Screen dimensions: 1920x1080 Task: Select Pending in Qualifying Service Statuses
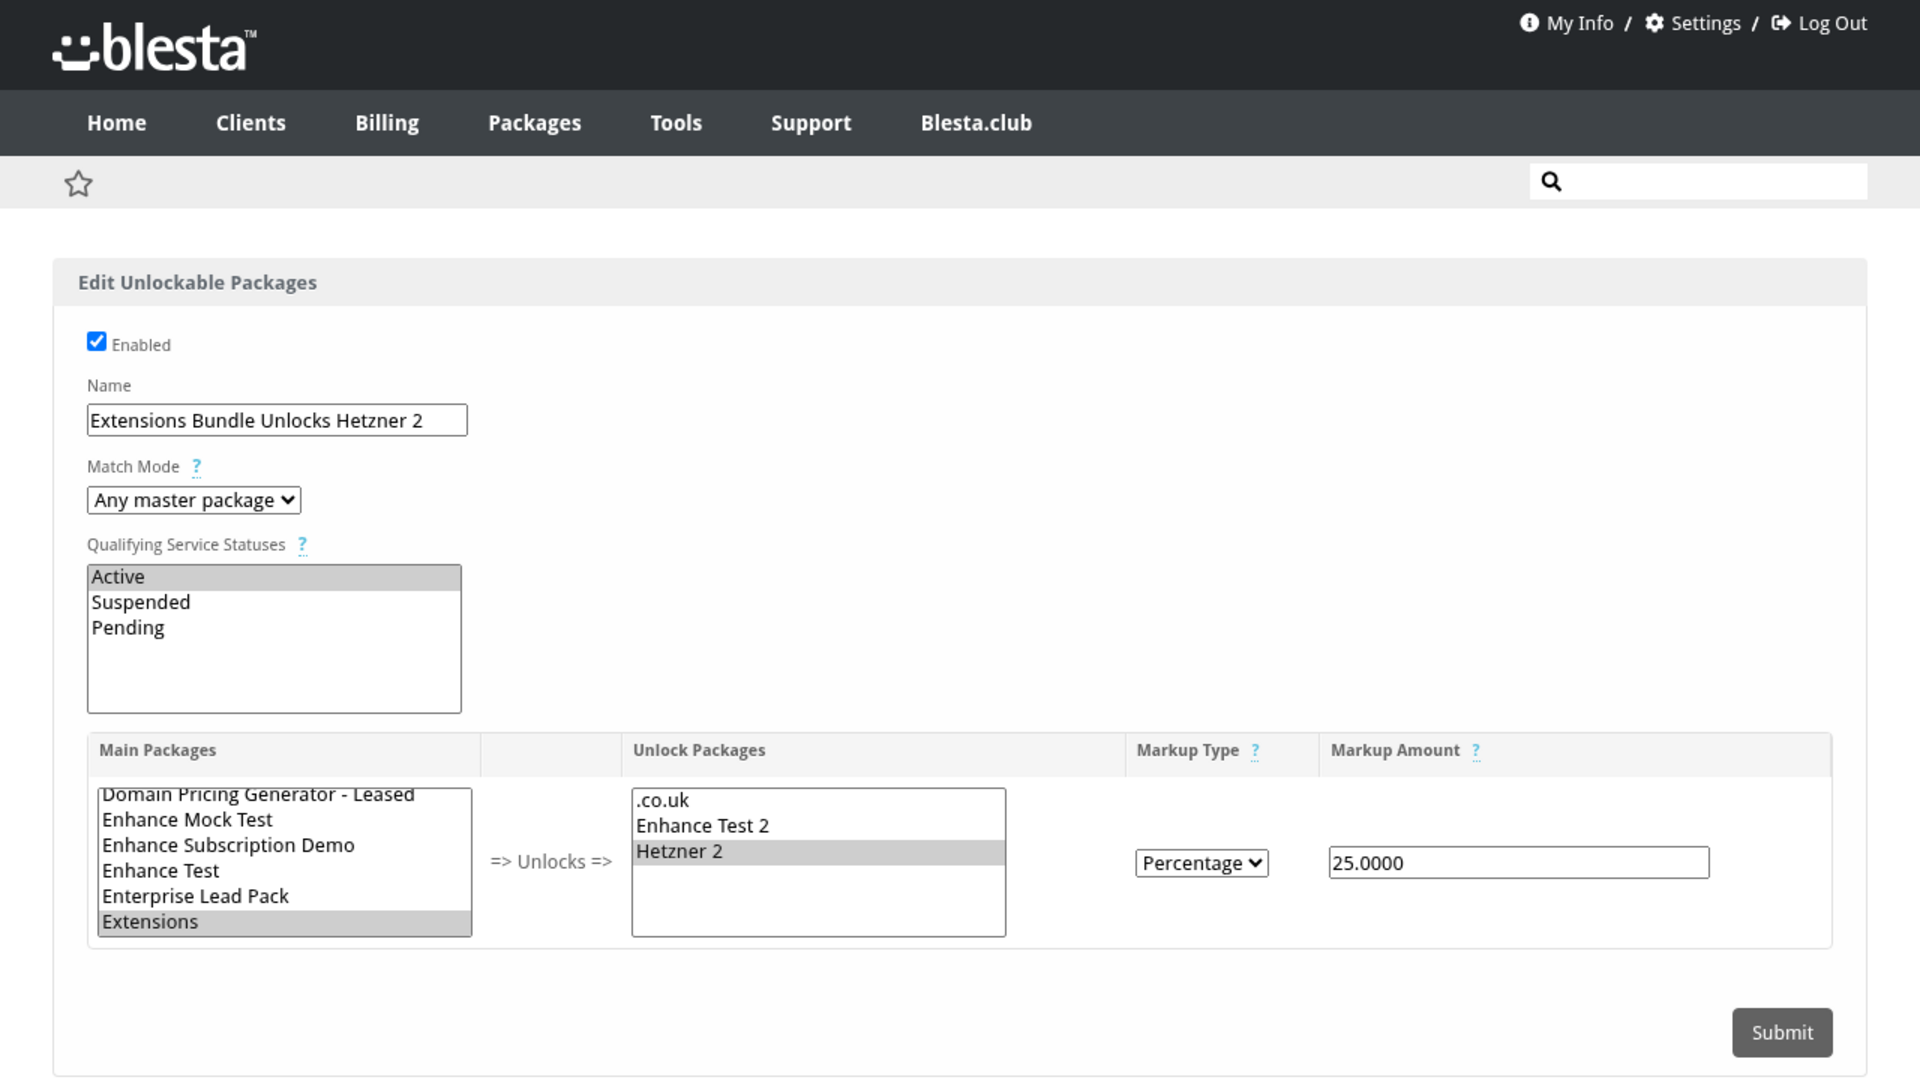point(274,628)
